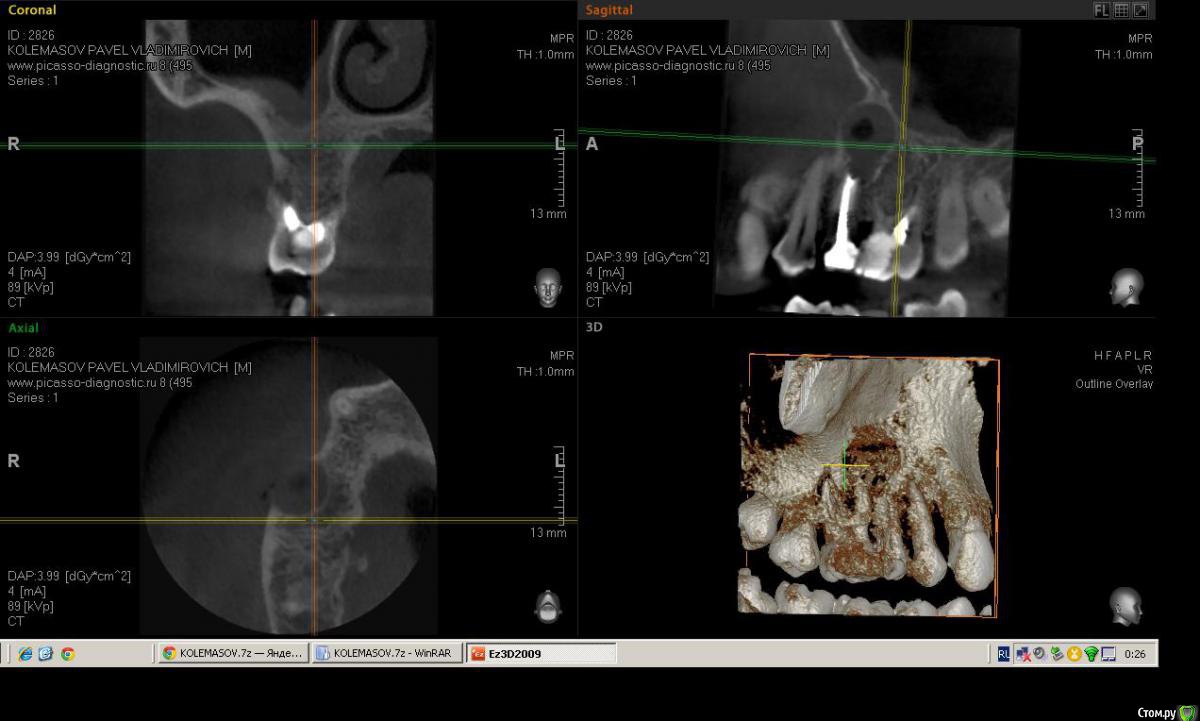Click the side-profile head icon in Sagittal view
This screenshot has width=1200, height=721.
click(x=1125, y=287)
